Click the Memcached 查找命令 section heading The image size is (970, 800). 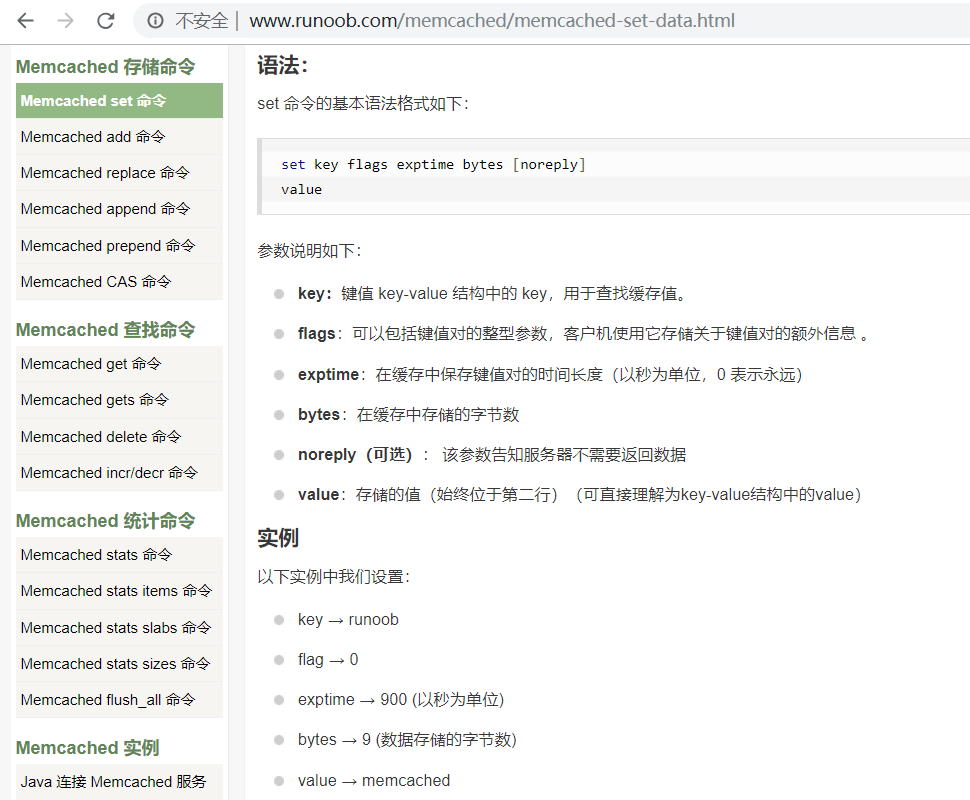coord(105,330)
